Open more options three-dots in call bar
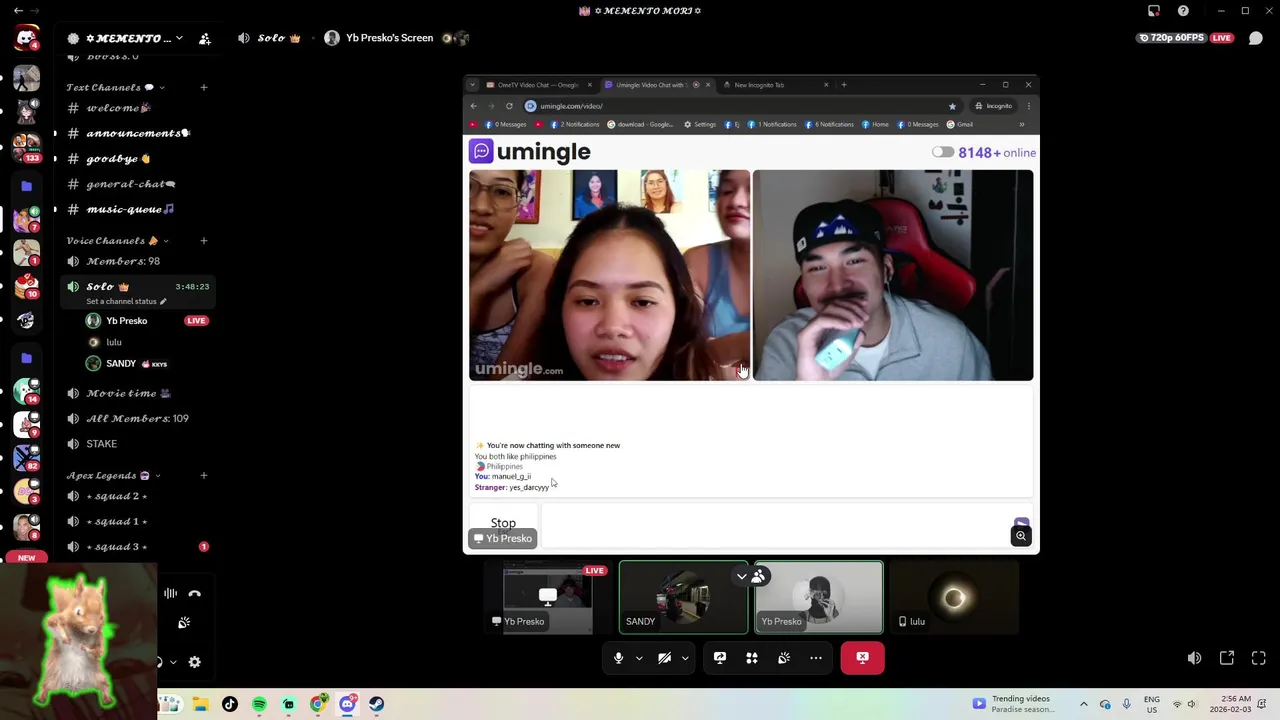Viewport: 1280px width, 720px height. tap(816, 658)
